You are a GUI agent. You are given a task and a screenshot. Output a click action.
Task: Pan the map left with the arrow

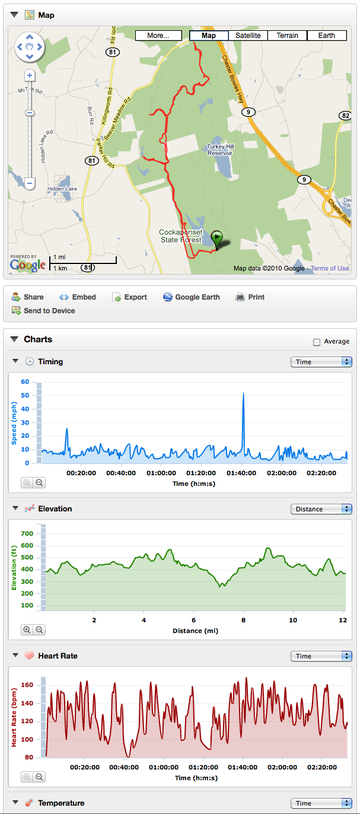[21, 46]
